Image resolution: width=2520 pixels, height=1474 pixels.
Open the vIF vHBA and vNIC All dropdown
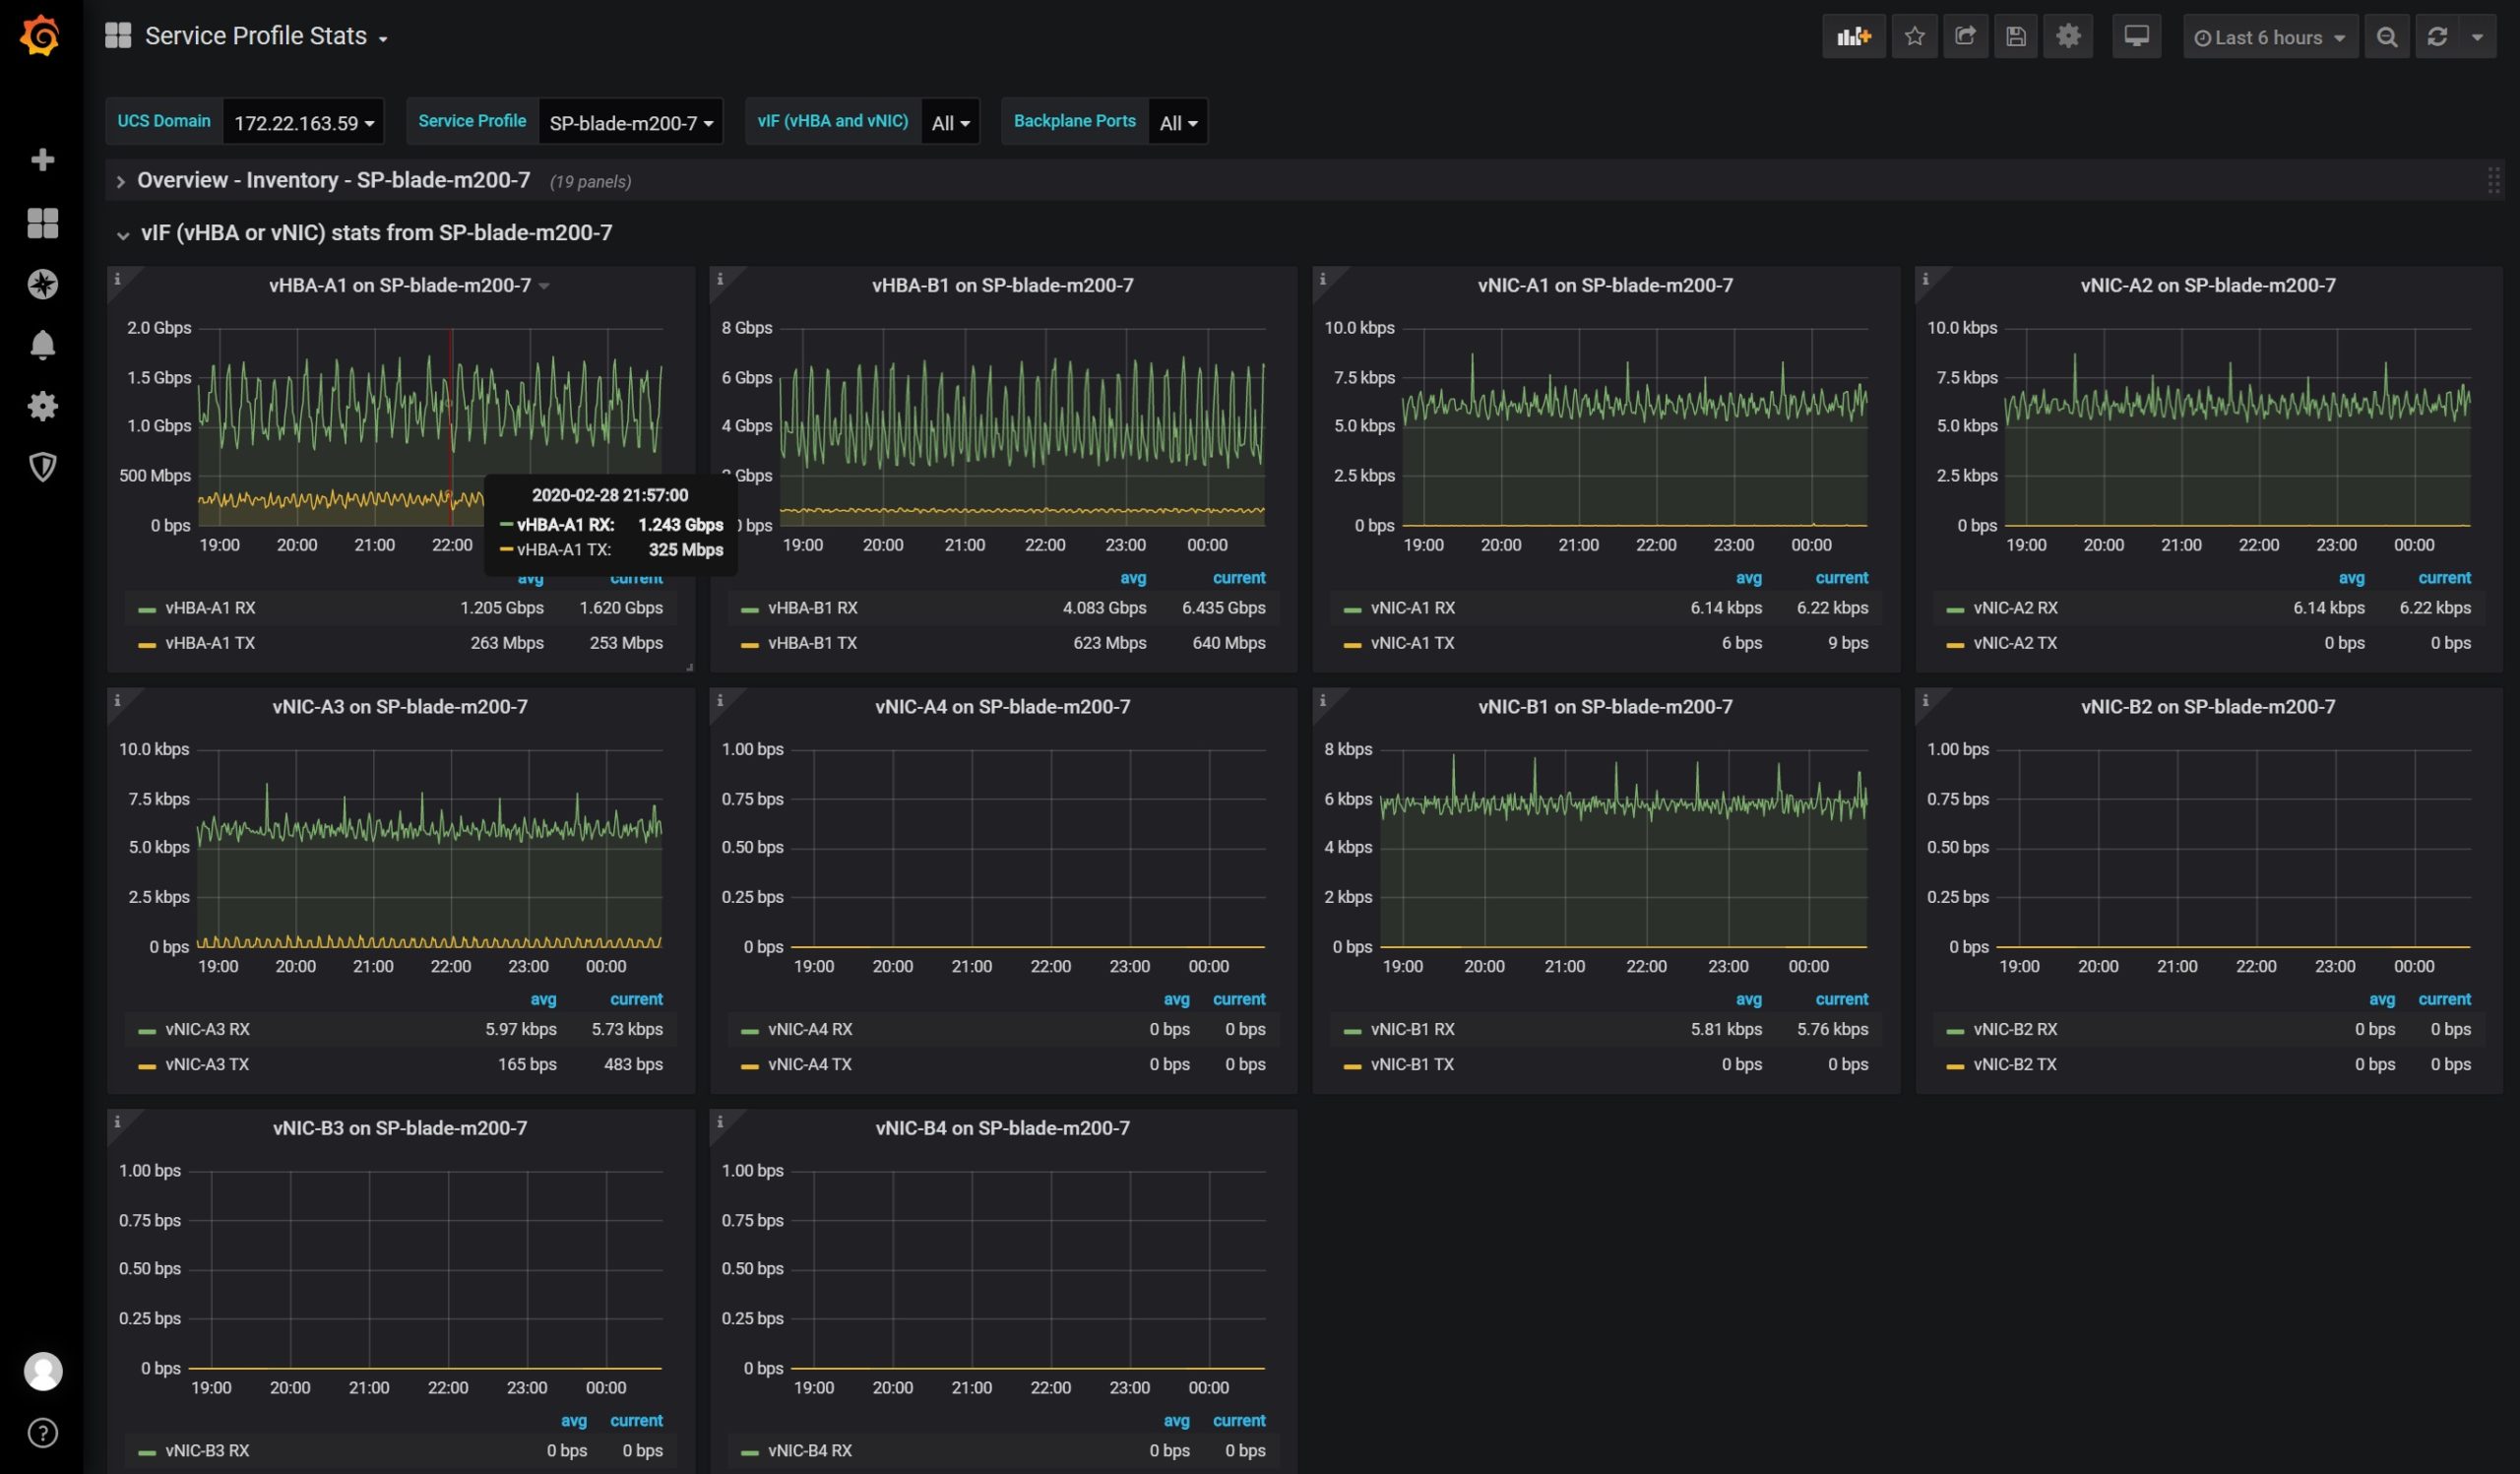[951, 121]
